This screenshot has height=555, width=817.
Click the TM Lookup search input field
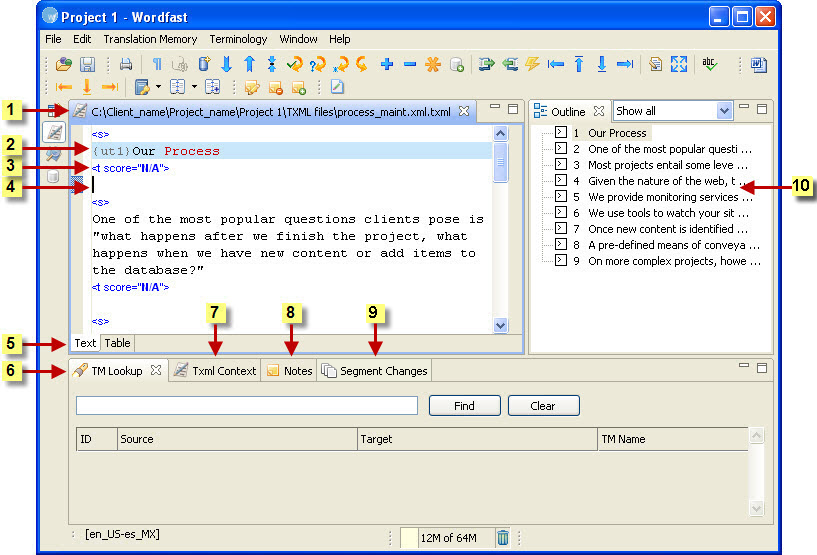point(246,405)
